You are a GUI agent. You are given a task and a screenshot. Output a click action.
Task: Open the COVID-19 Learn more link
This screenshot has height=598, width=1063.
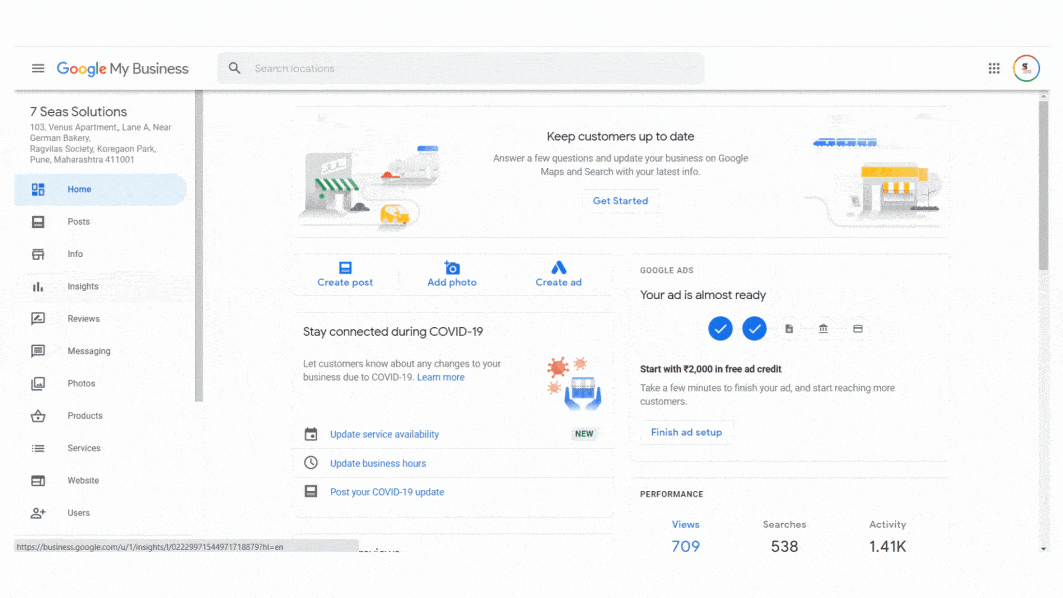coord(441,378)
